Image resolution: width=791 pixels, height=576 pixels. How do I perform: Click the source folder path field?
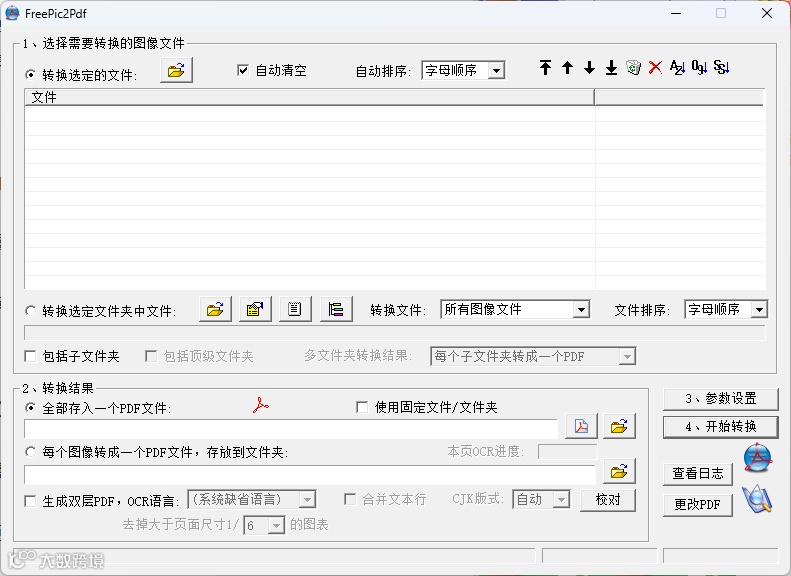(395, 333)
